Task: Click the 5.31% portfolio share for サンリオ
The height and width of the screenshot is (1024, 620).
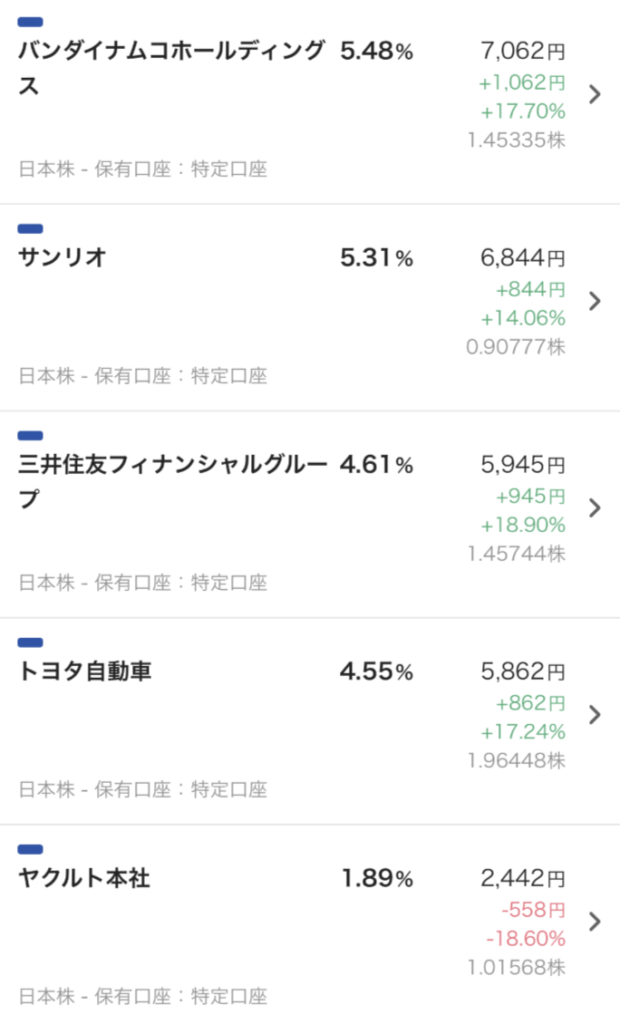Action: pyautogui.click(x=376, y=259)
